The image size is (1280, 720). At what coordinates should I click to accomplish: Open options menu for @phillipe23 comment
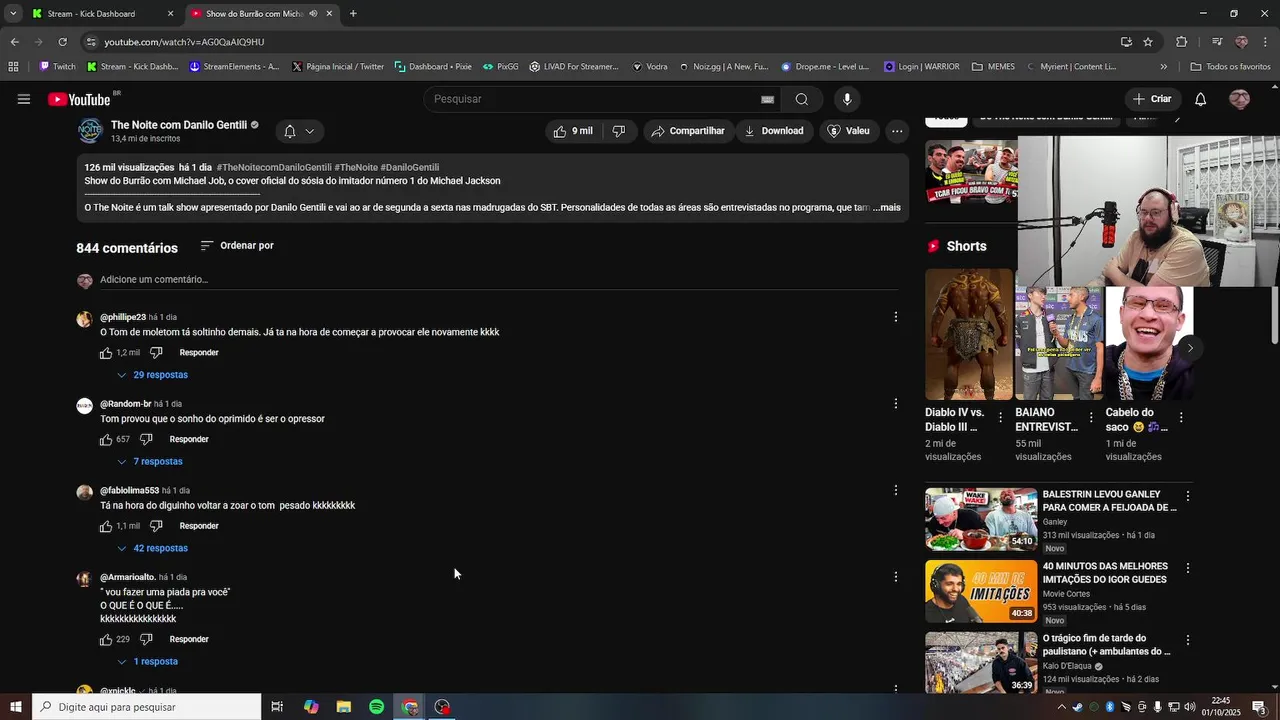895,317
